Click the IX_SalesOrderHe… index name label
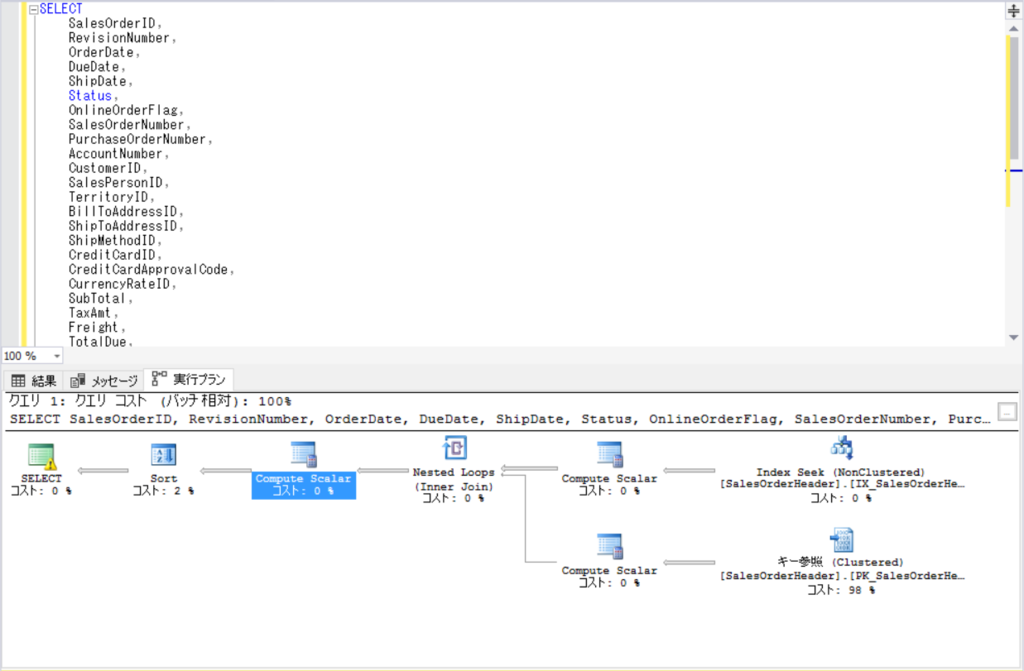1024x671 pixels. tap(842, 484)
